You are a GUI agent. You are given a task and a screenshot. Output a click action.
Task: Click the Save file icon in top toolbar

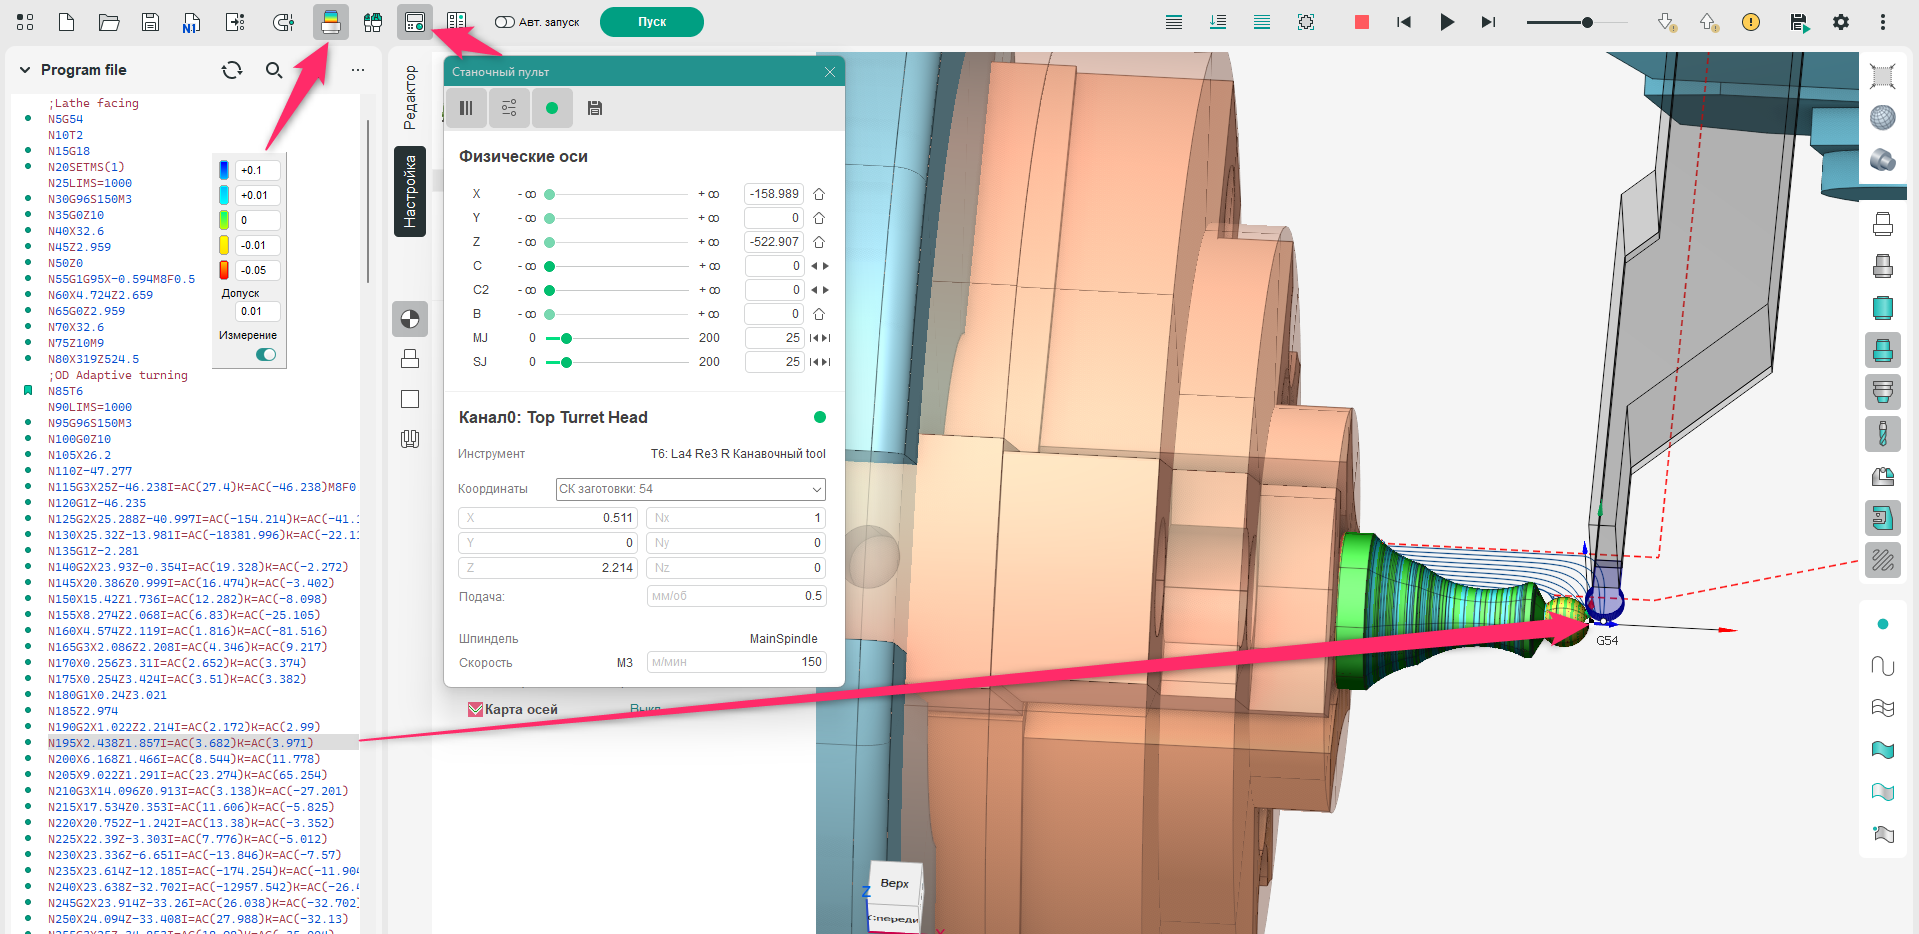(150, 22)
